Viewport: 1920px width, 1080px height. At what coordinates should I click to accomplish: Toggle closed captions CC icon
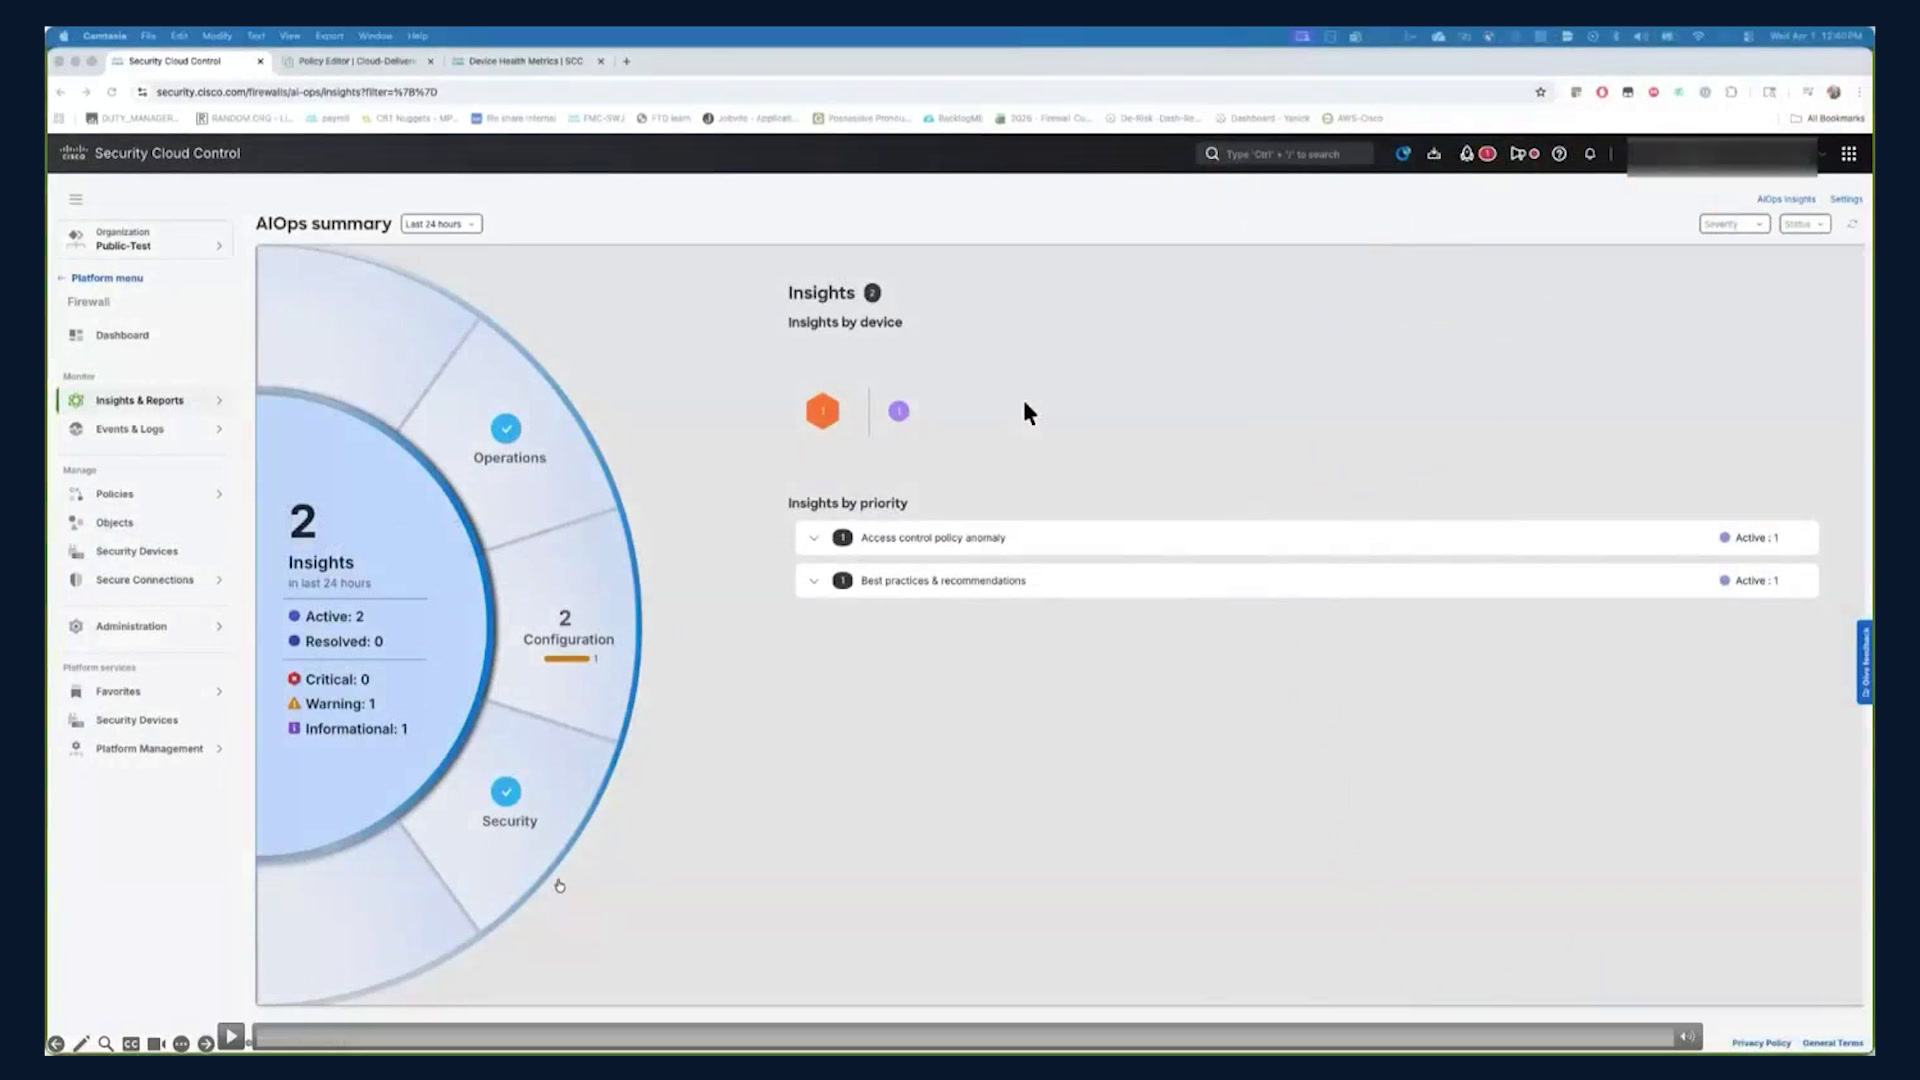pos(131,1044)
